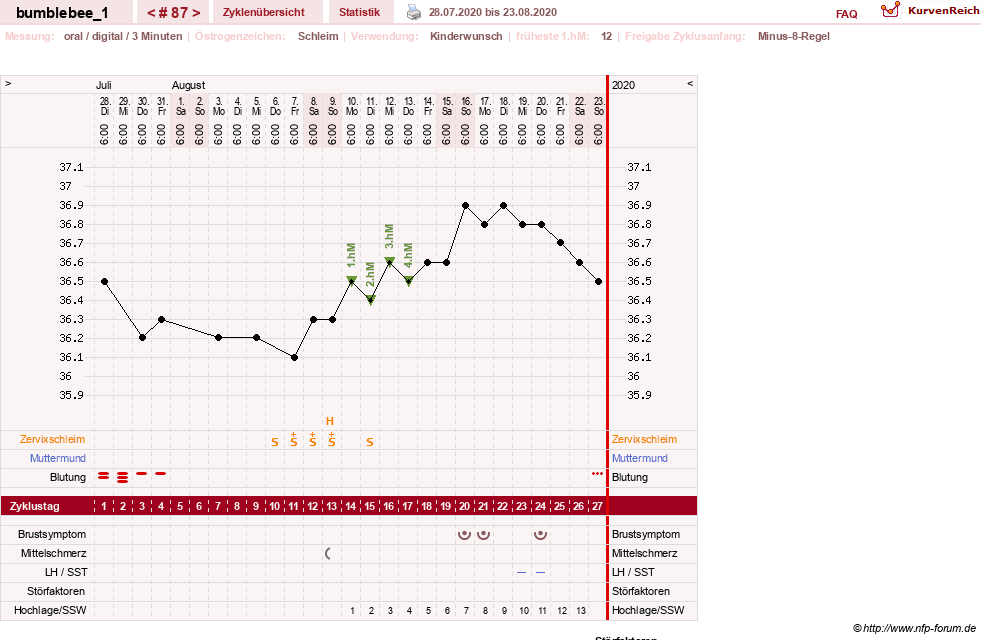Click the chart's top-left > arrow
This screenshot has width=981, height=640.
8,83
